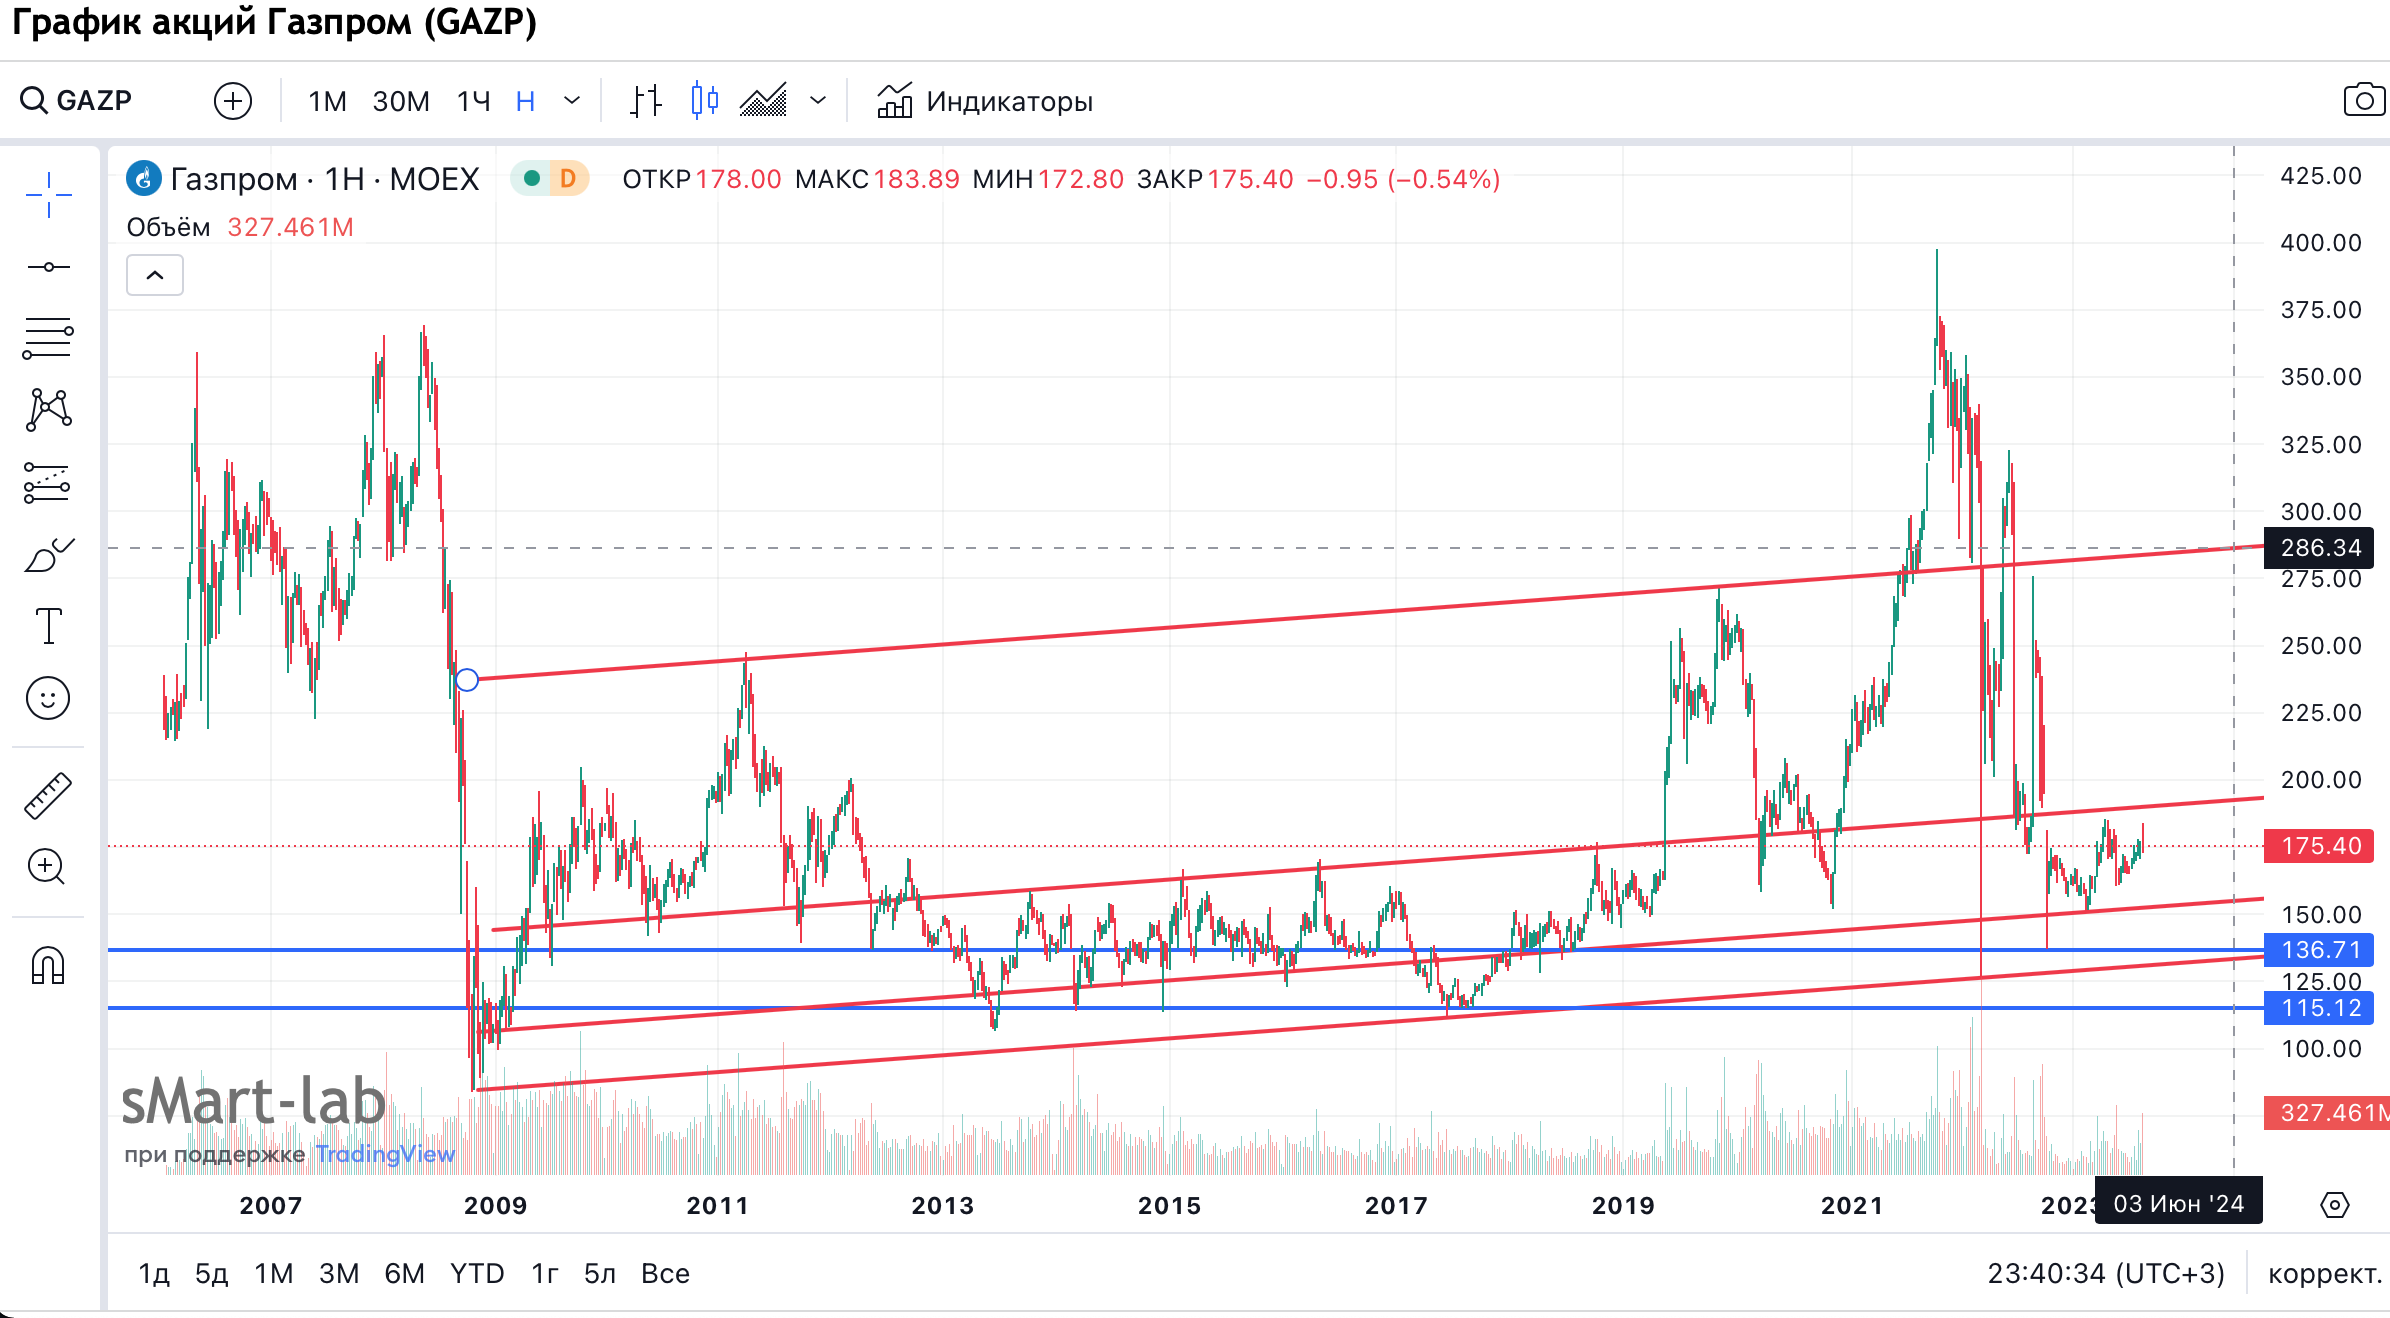The width and height of the screenshot is (2390, 1318).
Task: Select the 1Ч hourly timeframe
Action: (474, 101)
